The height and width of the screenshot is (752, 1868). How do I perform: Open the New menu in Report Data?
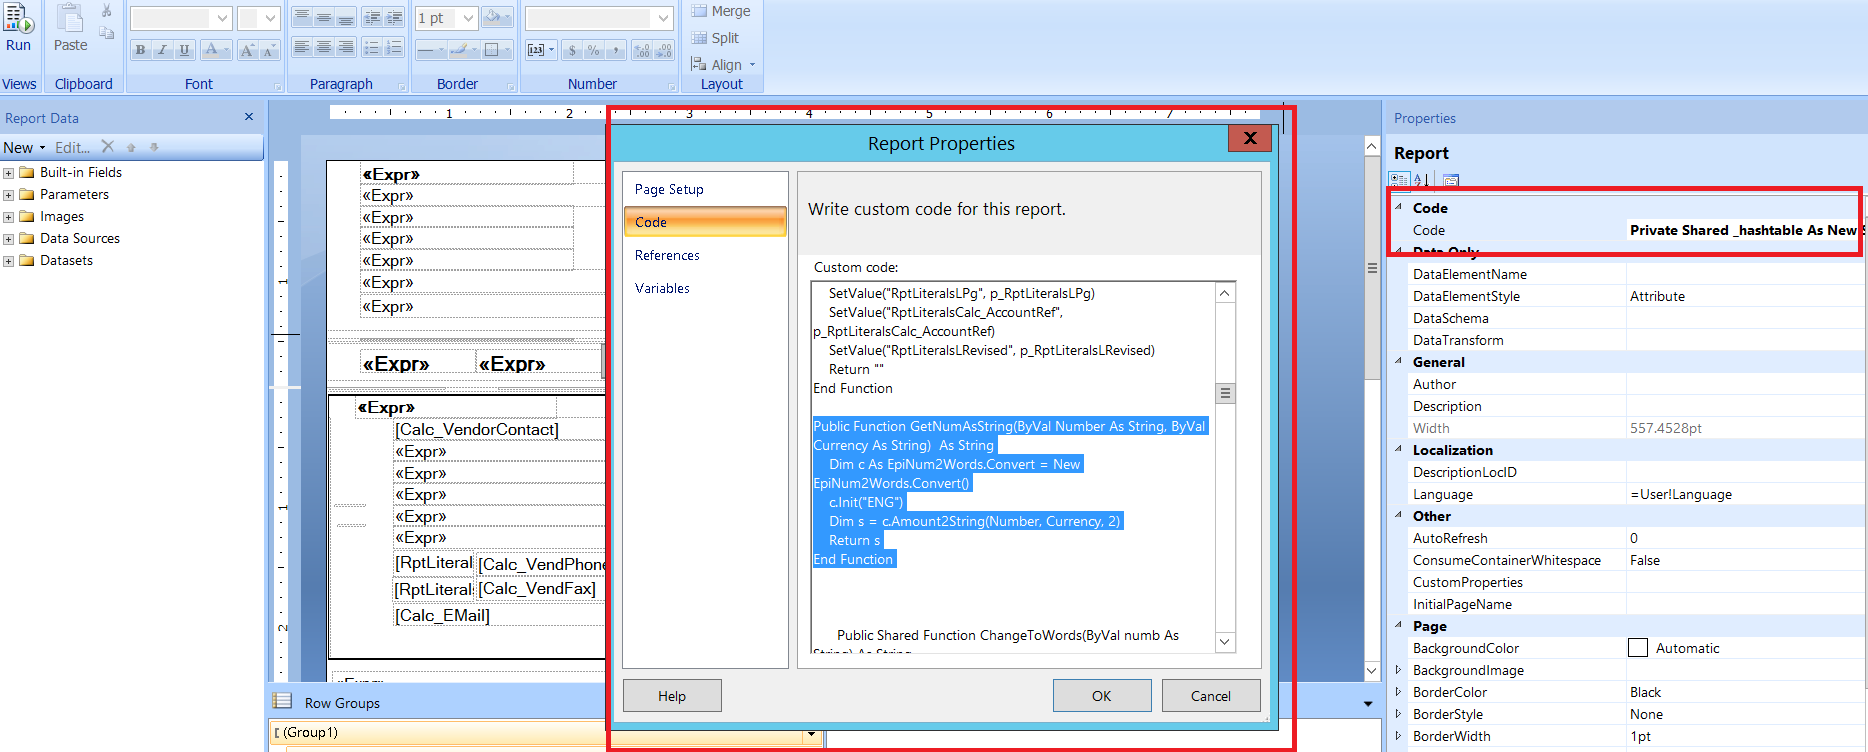point(24,147)
